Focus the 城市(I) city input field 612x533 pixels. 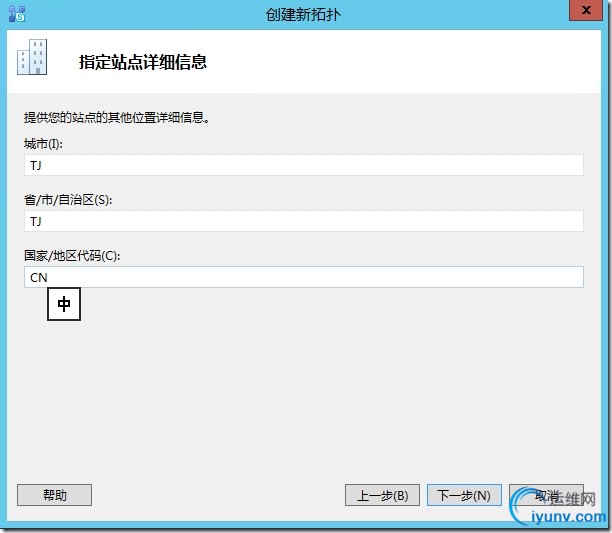point(304,165)
